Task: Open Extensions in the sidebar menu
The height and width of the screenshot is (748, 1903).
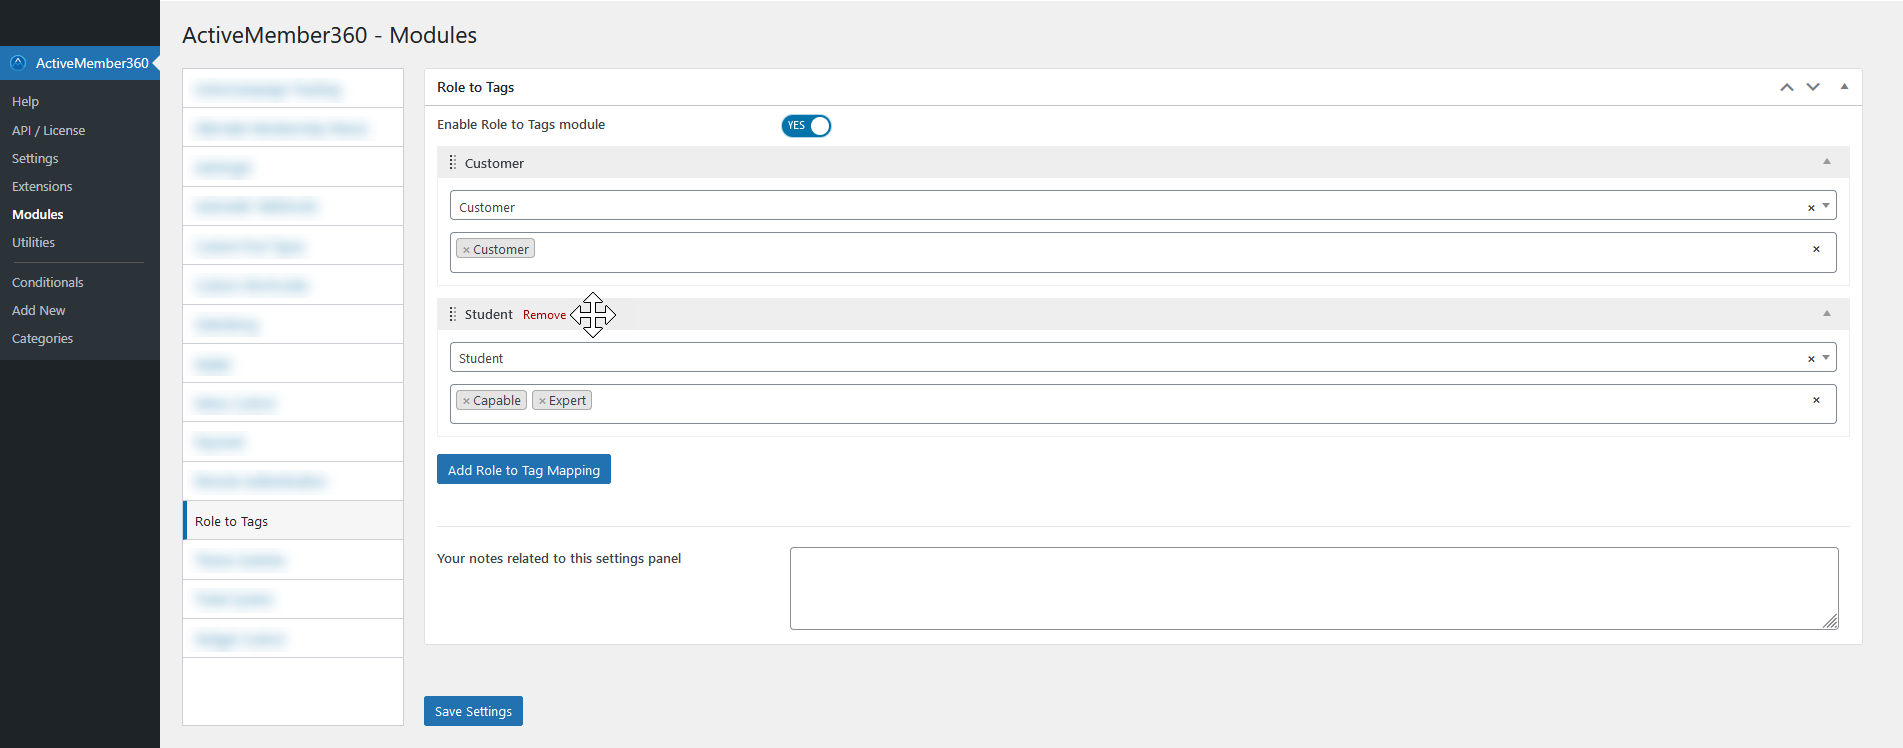Action: coord(42,186)
